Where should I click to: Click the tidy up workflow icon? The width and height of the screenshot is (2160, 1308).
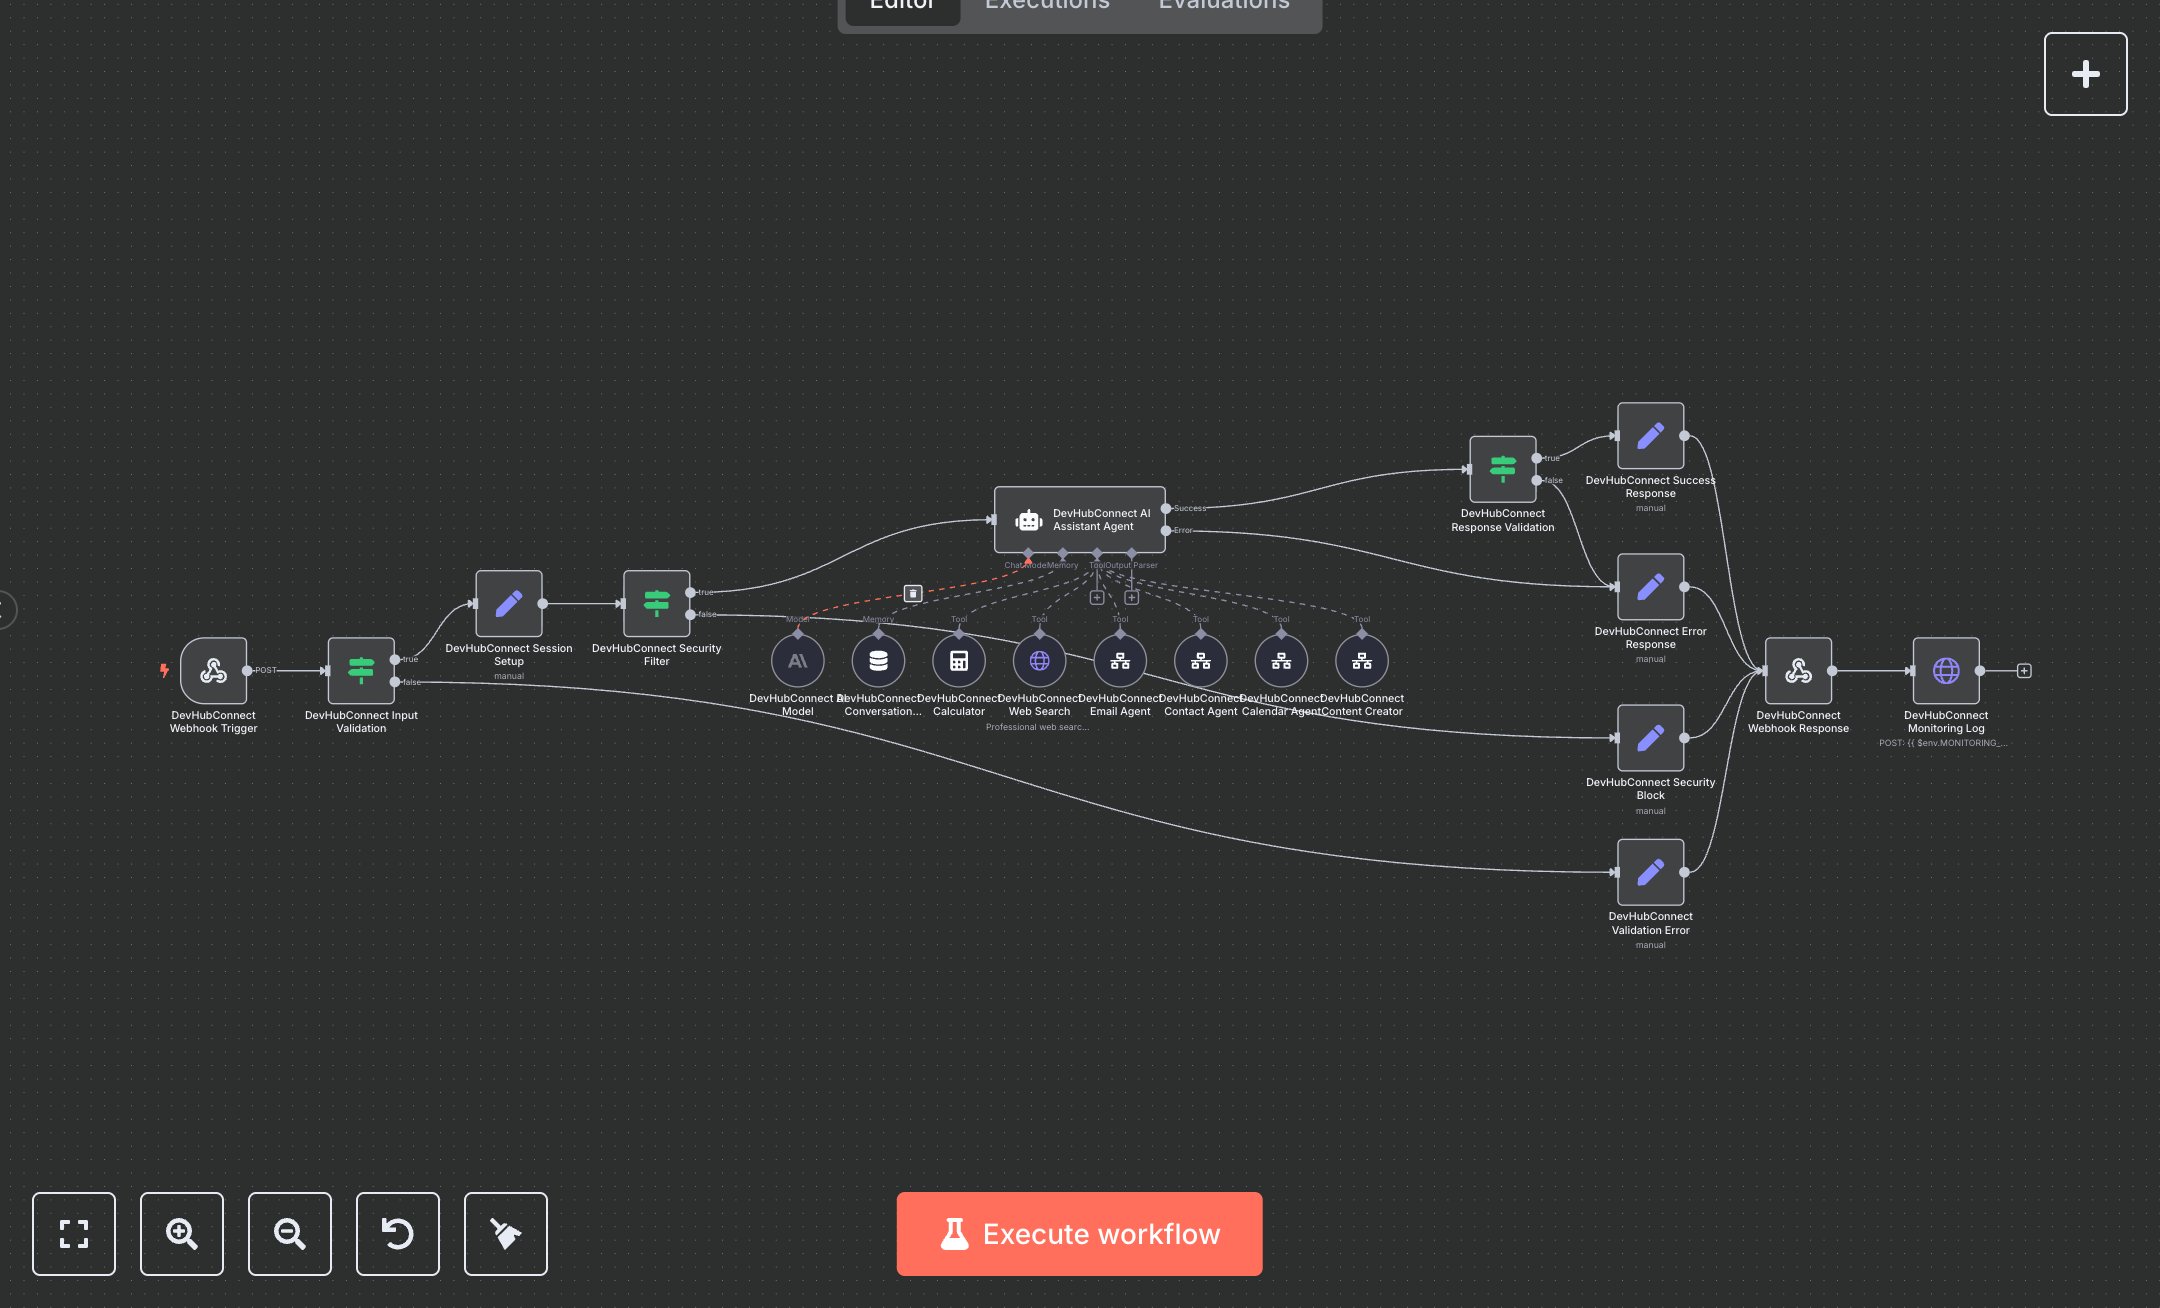point(505,1234)
